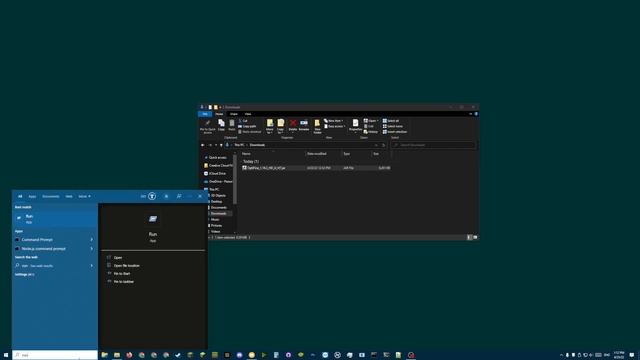The image size is (640, 360).
Task: Click the Date modified column header
Action: 323,154
